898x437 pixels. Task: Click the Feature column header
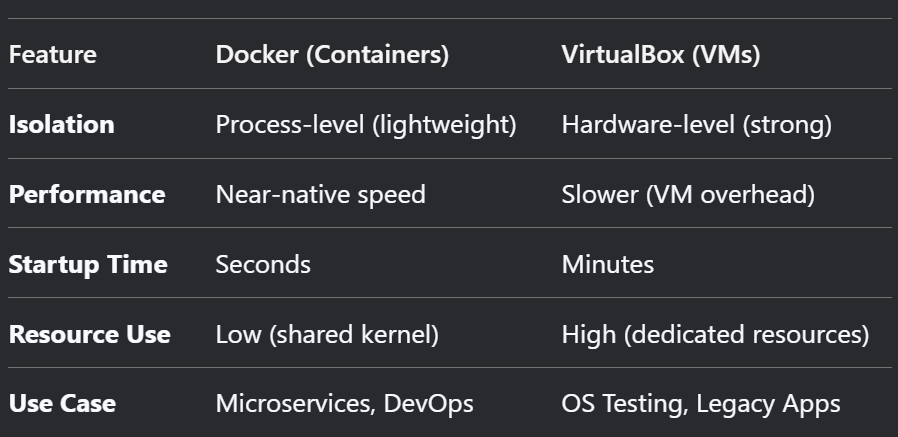[53, 55]
